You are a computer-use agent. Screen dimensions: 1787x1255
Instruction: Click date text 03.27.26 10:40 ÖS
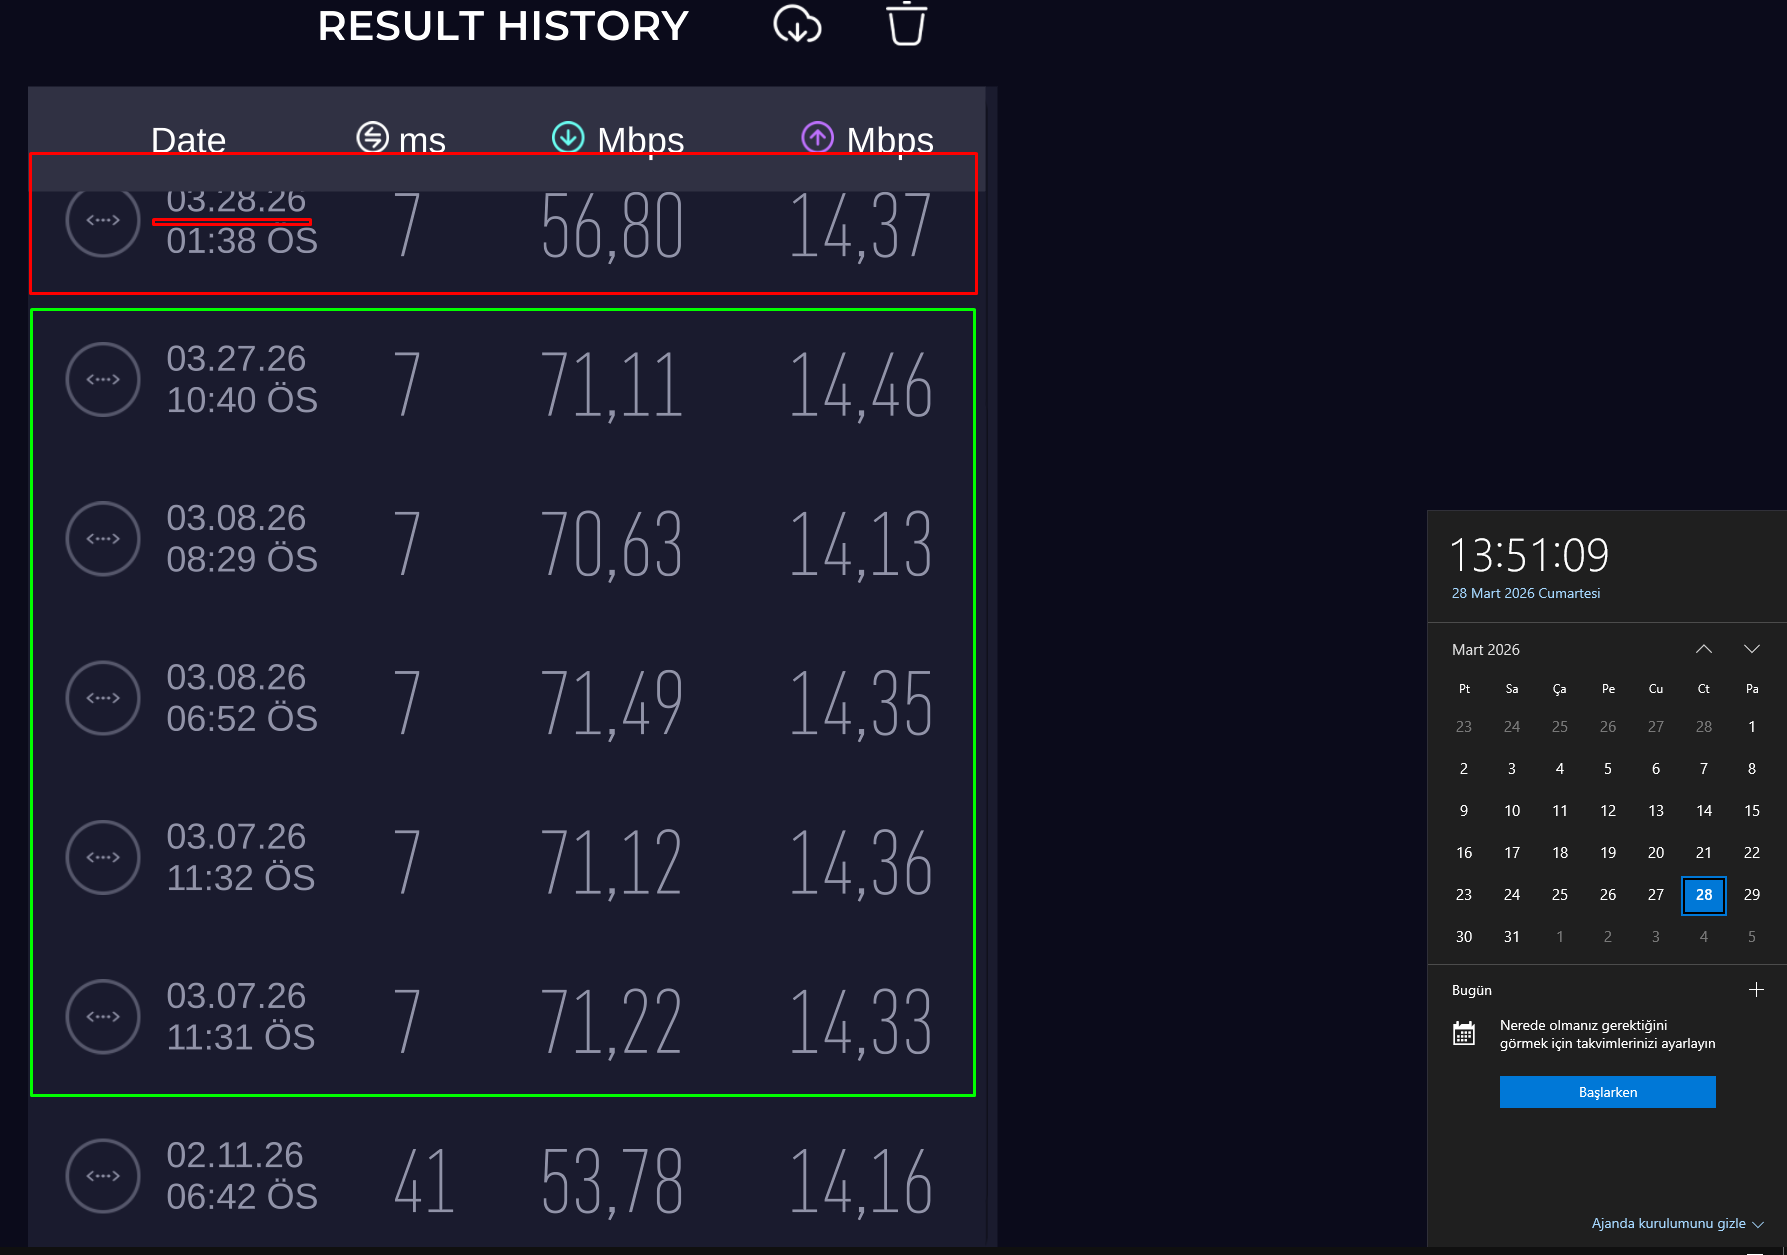[242, 379]
